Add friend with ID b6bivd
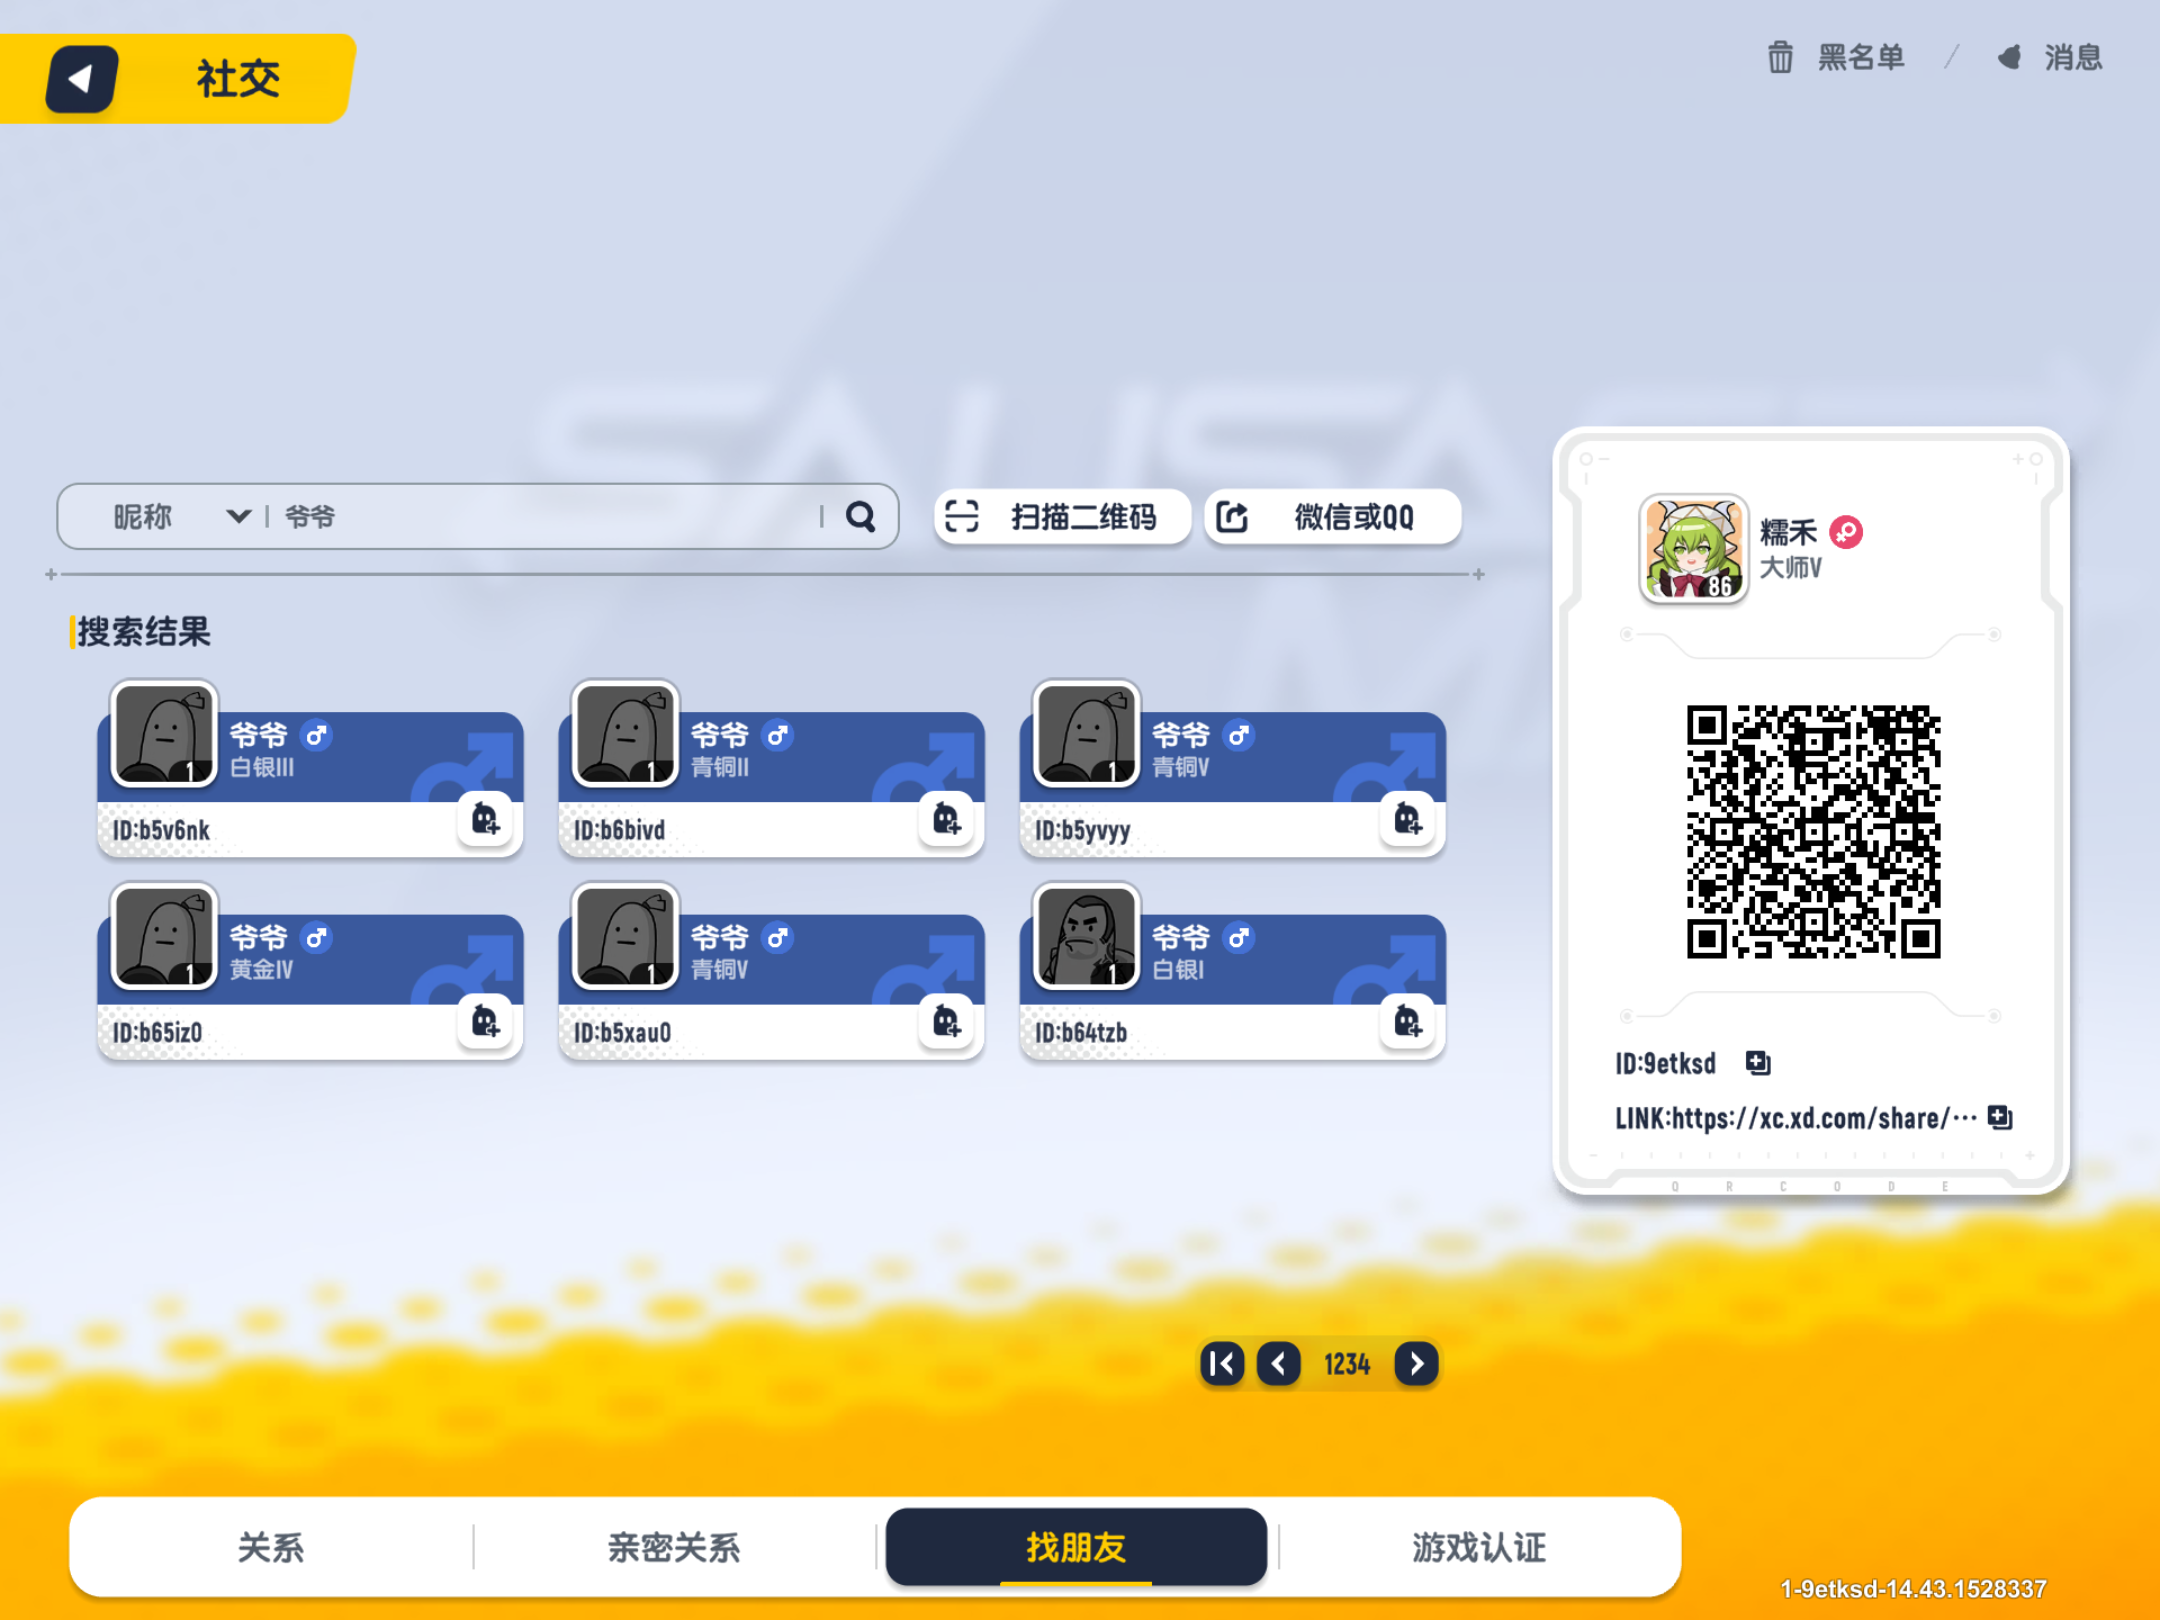Viewport: 2160px width, 1620px height. click(x=946, y=820)
